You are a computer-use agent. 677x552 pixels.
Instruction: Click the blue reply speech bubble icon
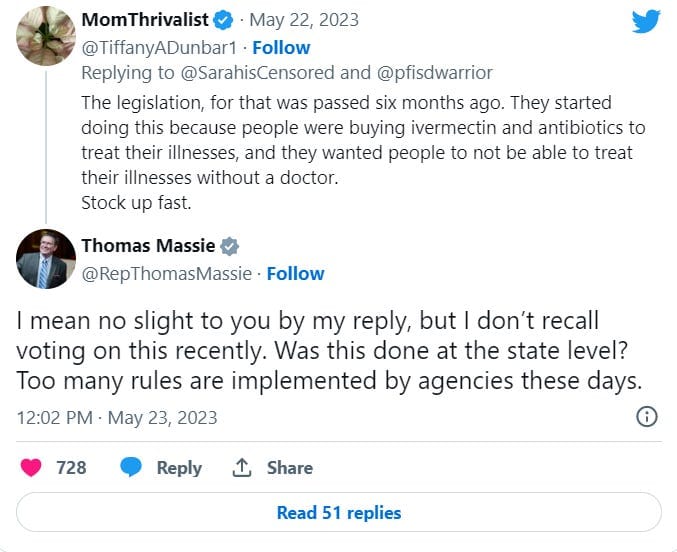(131, 467)
